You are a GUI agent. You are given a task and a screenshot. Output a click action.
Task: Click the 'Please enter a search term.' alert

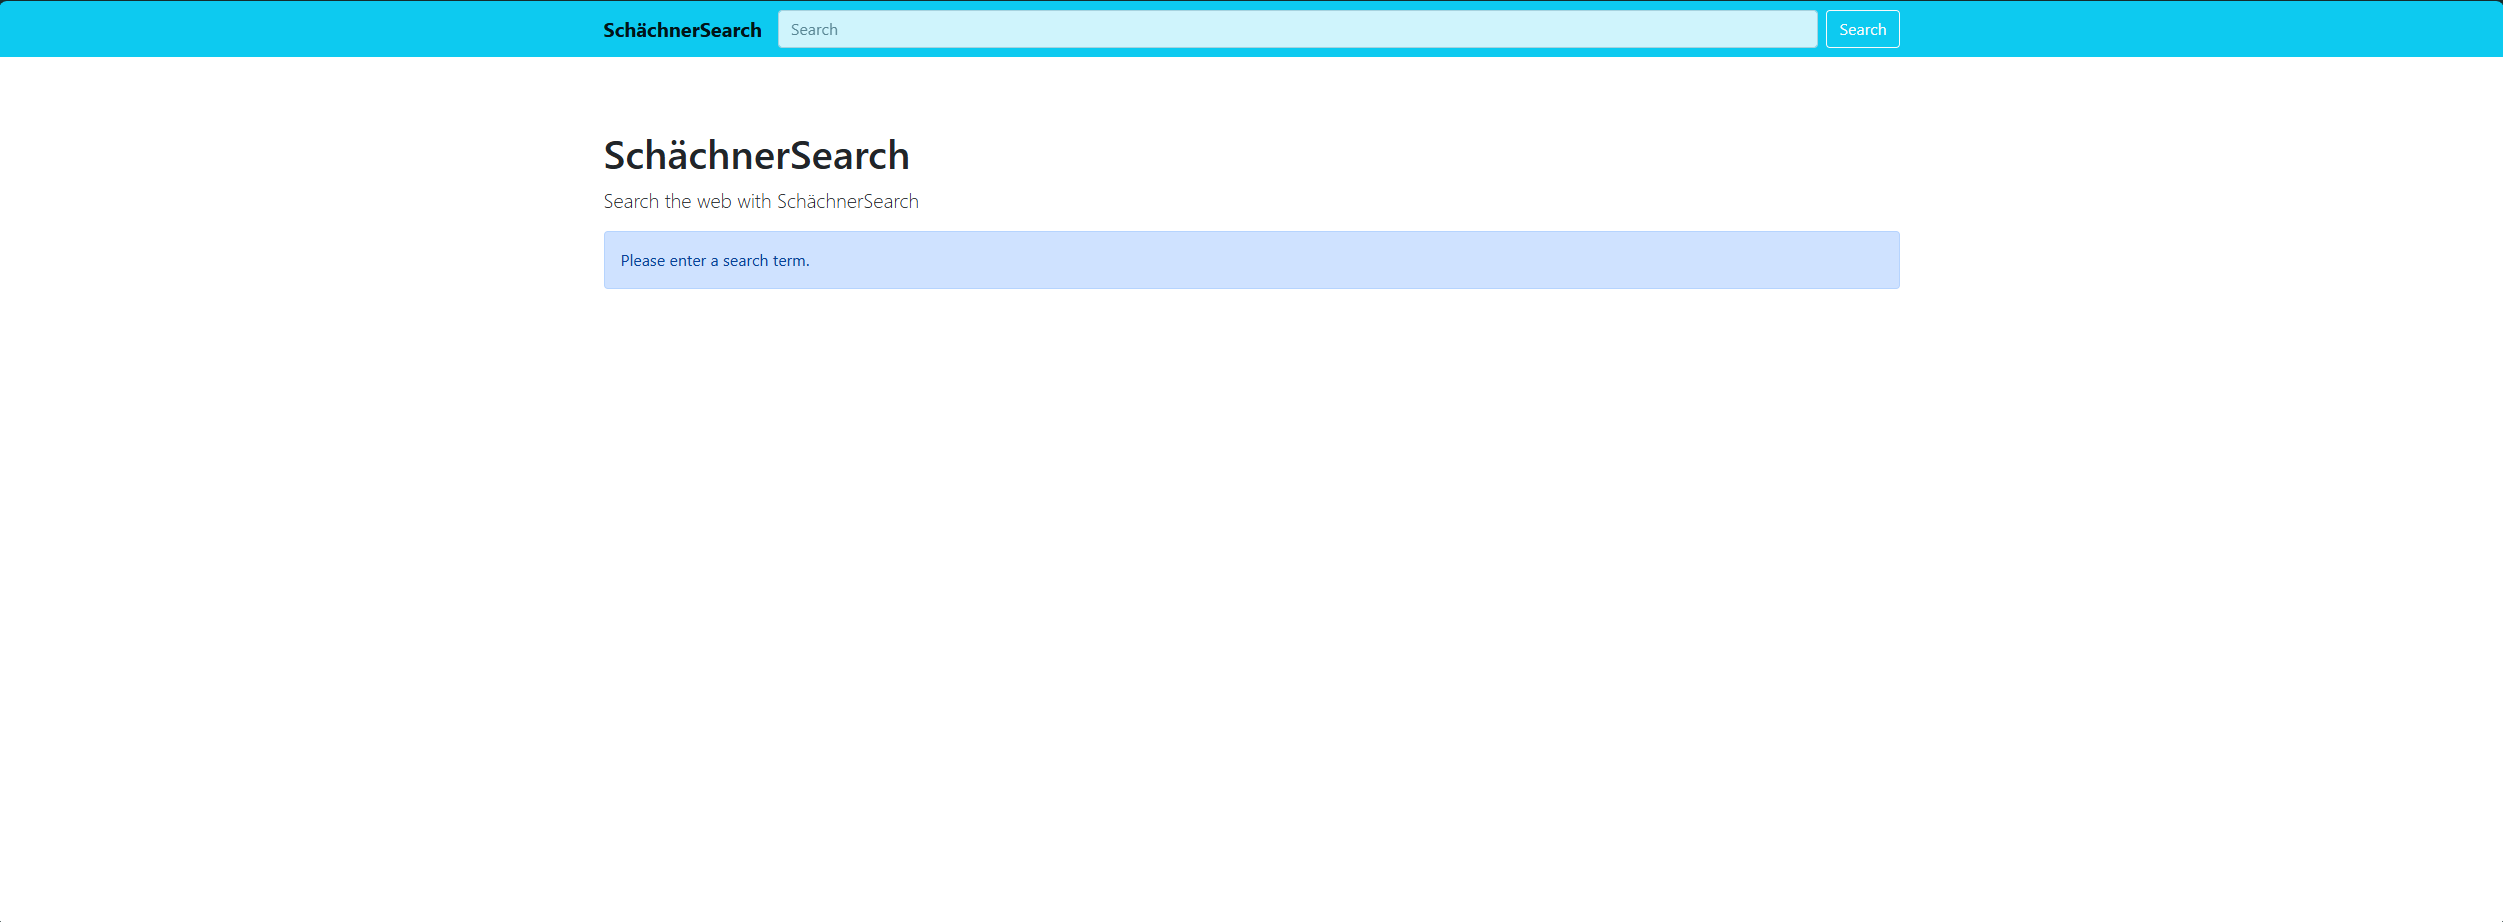(x=1251, y=260)
